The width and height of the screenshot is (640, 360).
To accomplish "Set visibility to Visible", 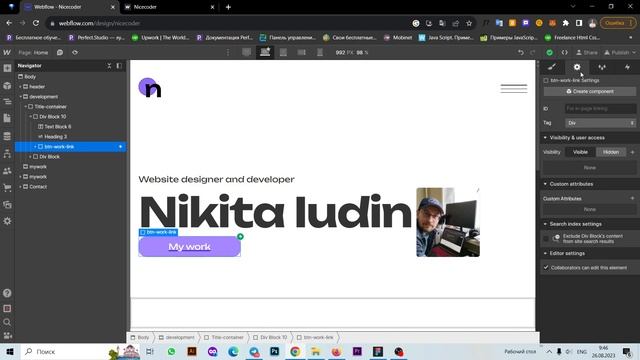I will tap(580, 152).
